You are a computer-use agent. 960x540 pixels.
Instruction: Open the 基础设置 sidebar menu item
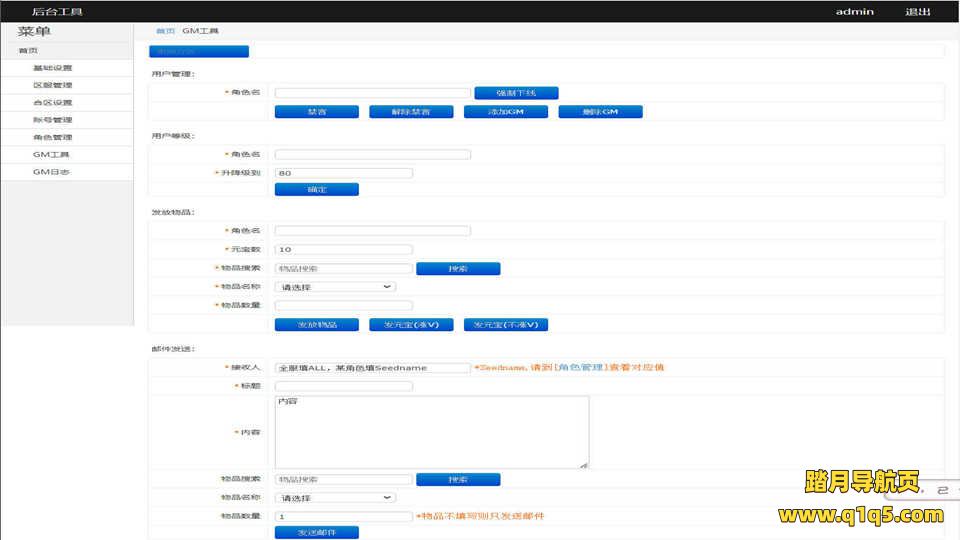(x=52, y=68)
